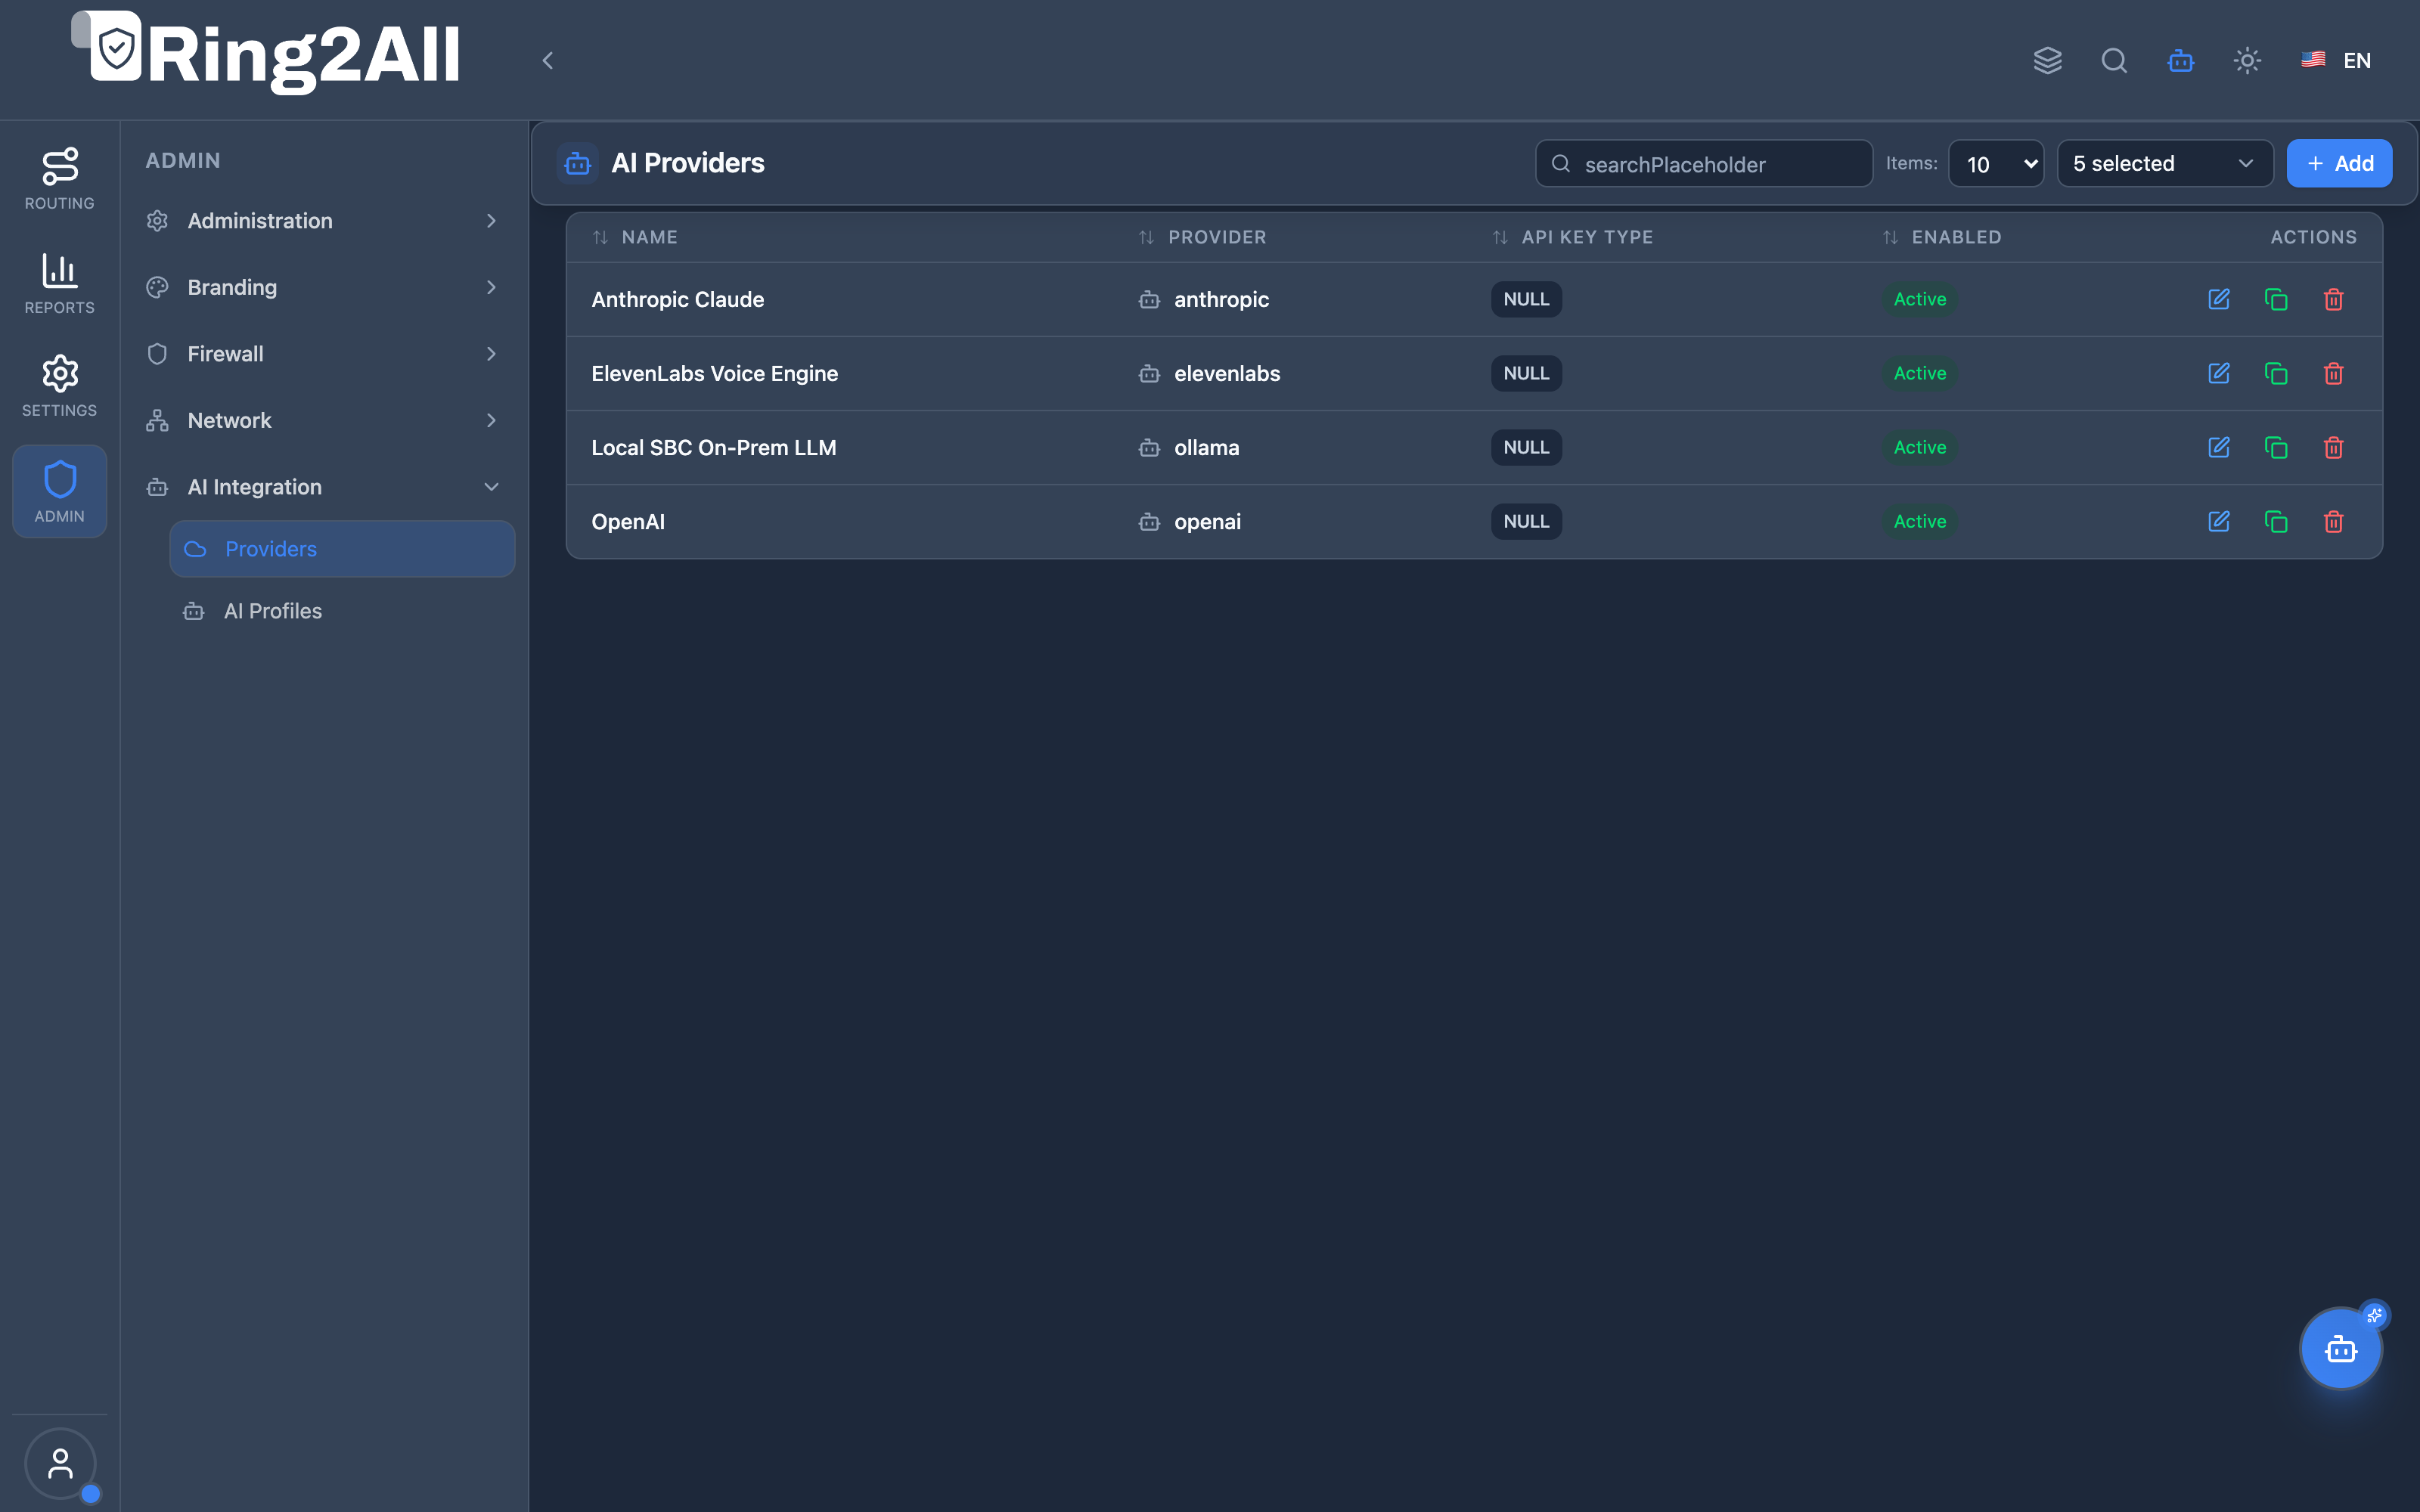This screenshot has height=1512, width=2420.
Task: Delete the ElevenLabs Voice Engine entry
Action: (2333, 373)
